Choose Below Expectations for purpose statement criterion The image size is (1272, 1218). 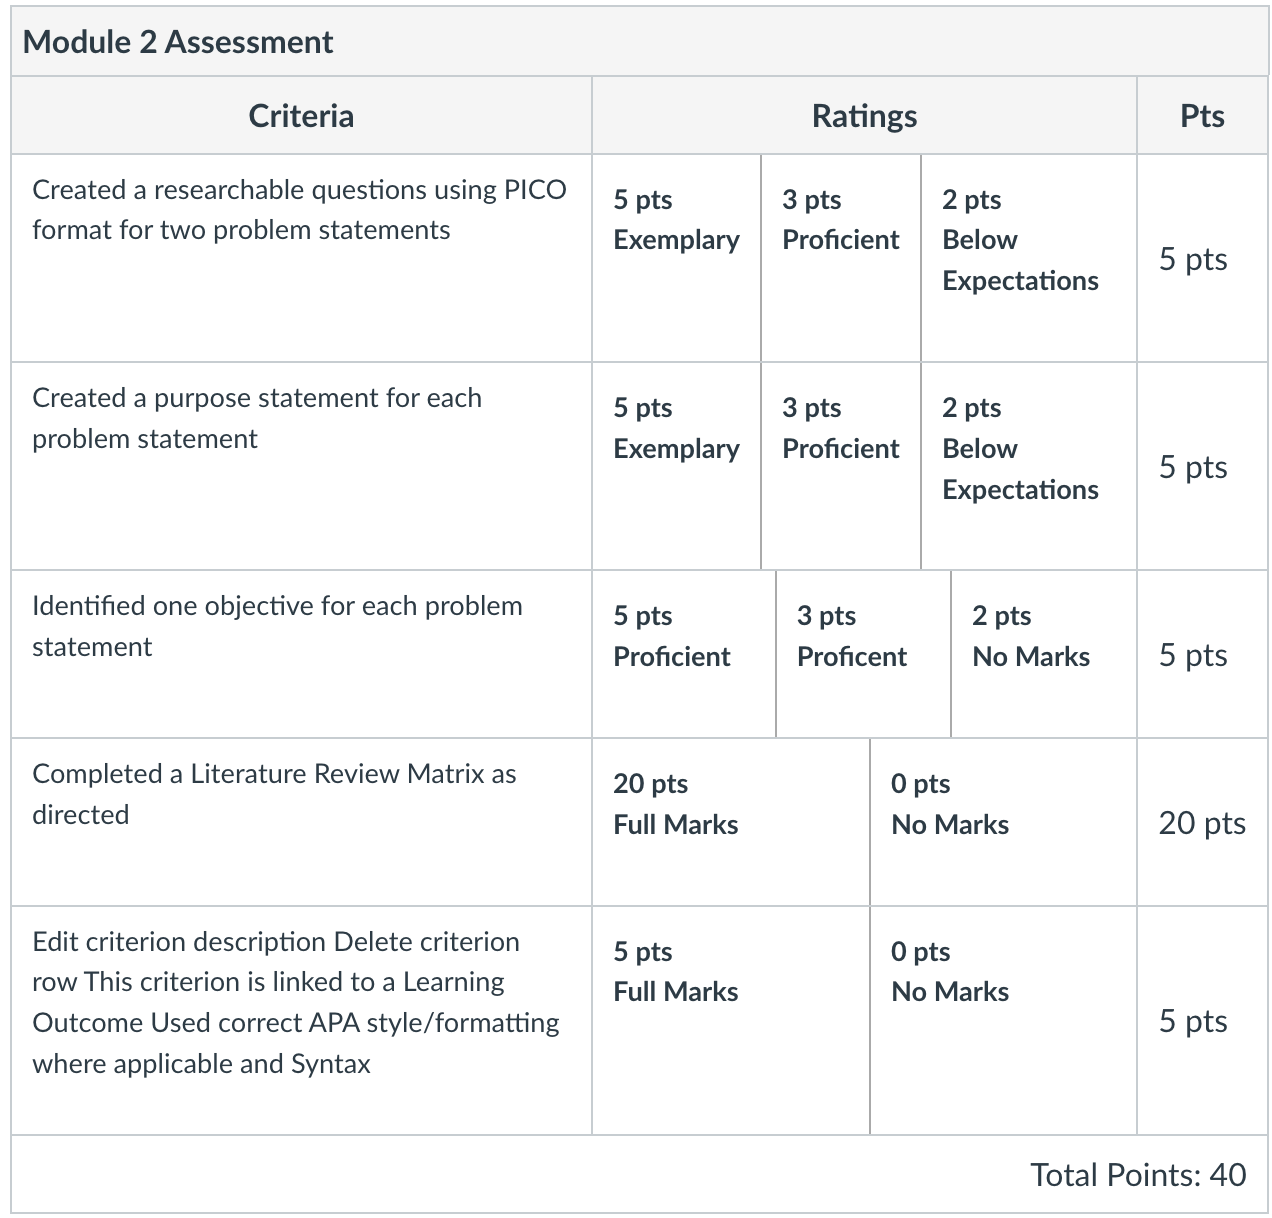coord(1029,467)
